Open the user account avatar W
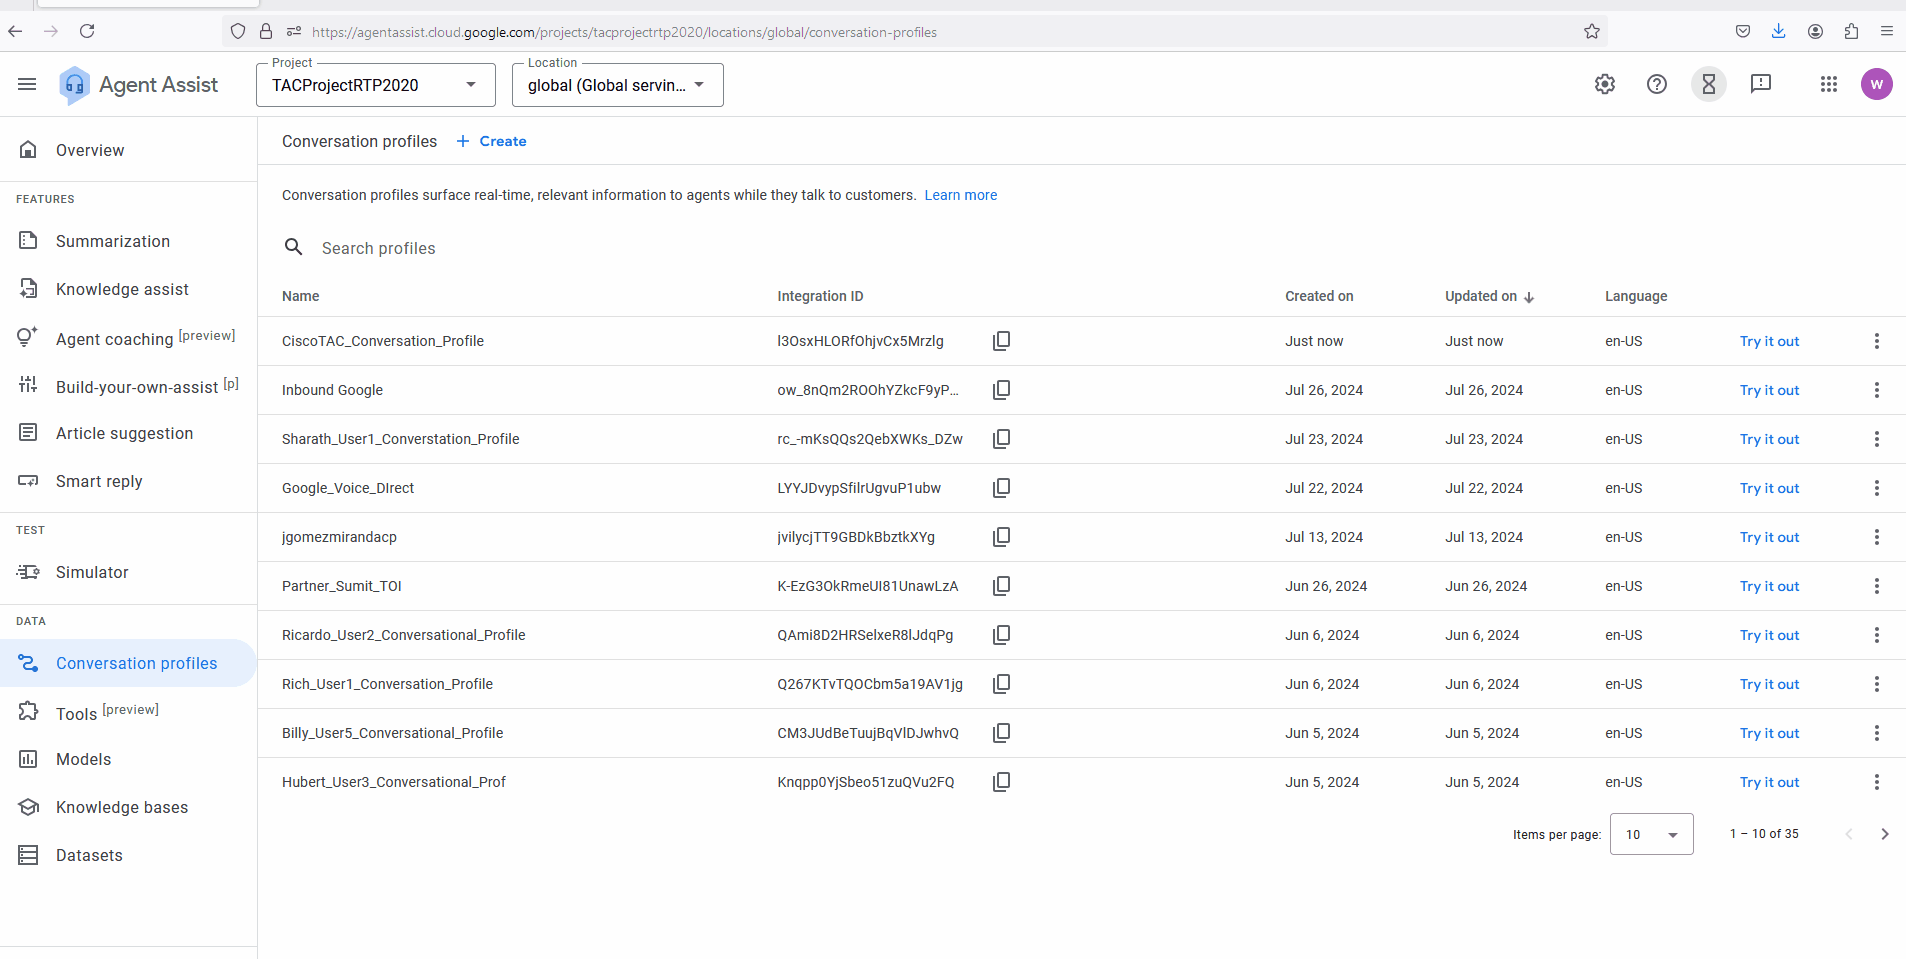Viewport: 1906px width, 959px height. click(1877, 85)
